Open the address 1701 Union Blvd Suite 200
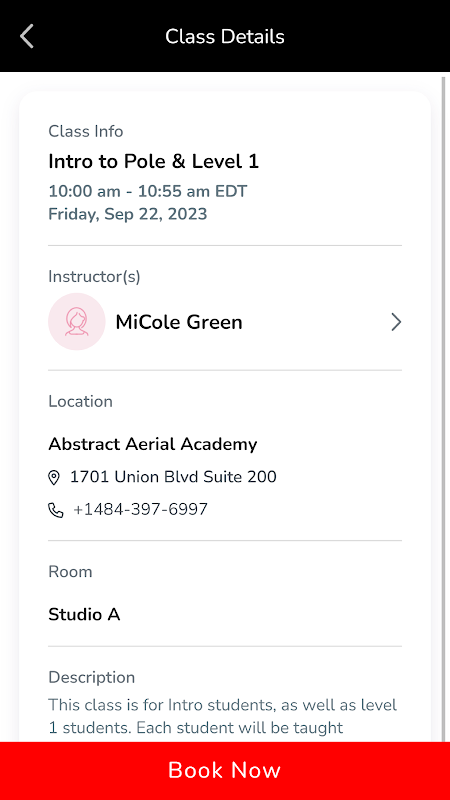The image size is (450, 800). point(173,477)
